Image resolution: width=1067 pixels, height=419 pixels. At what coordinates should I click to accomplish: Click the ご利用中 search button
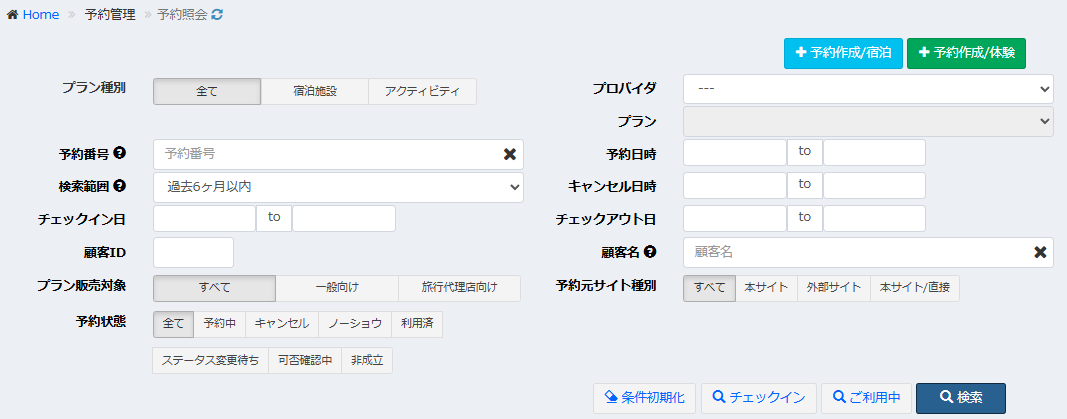[866, 398]
